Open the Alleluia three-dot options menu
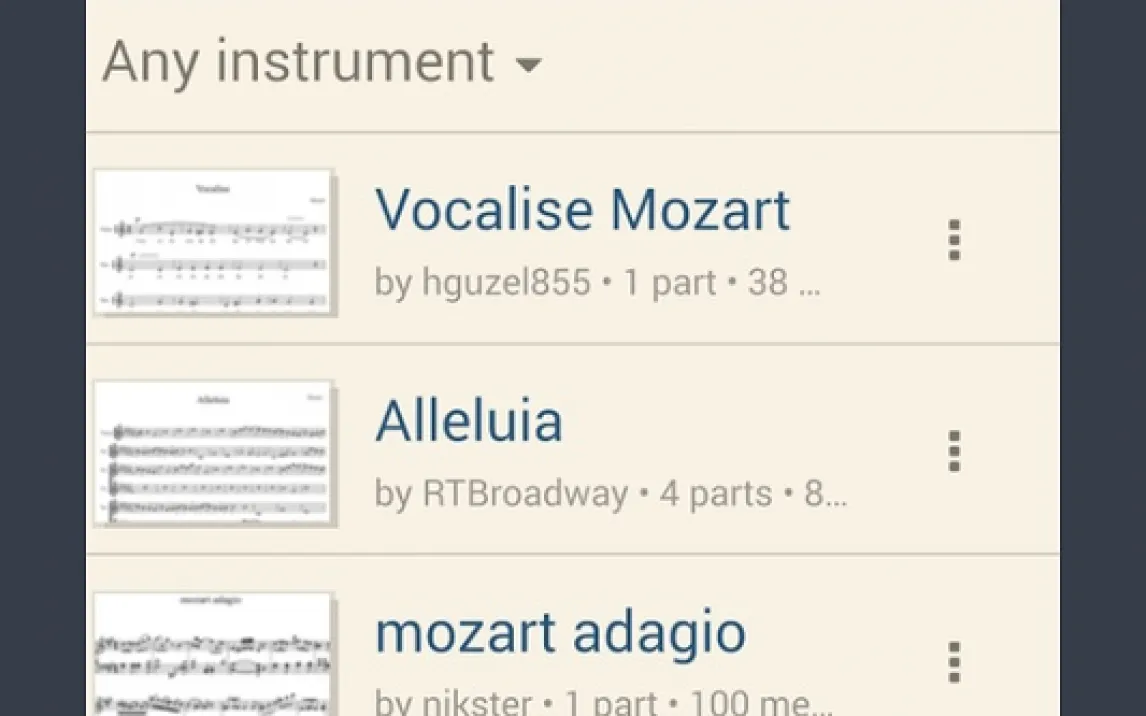Screen dimensions: 1146x716 point(954,452)
